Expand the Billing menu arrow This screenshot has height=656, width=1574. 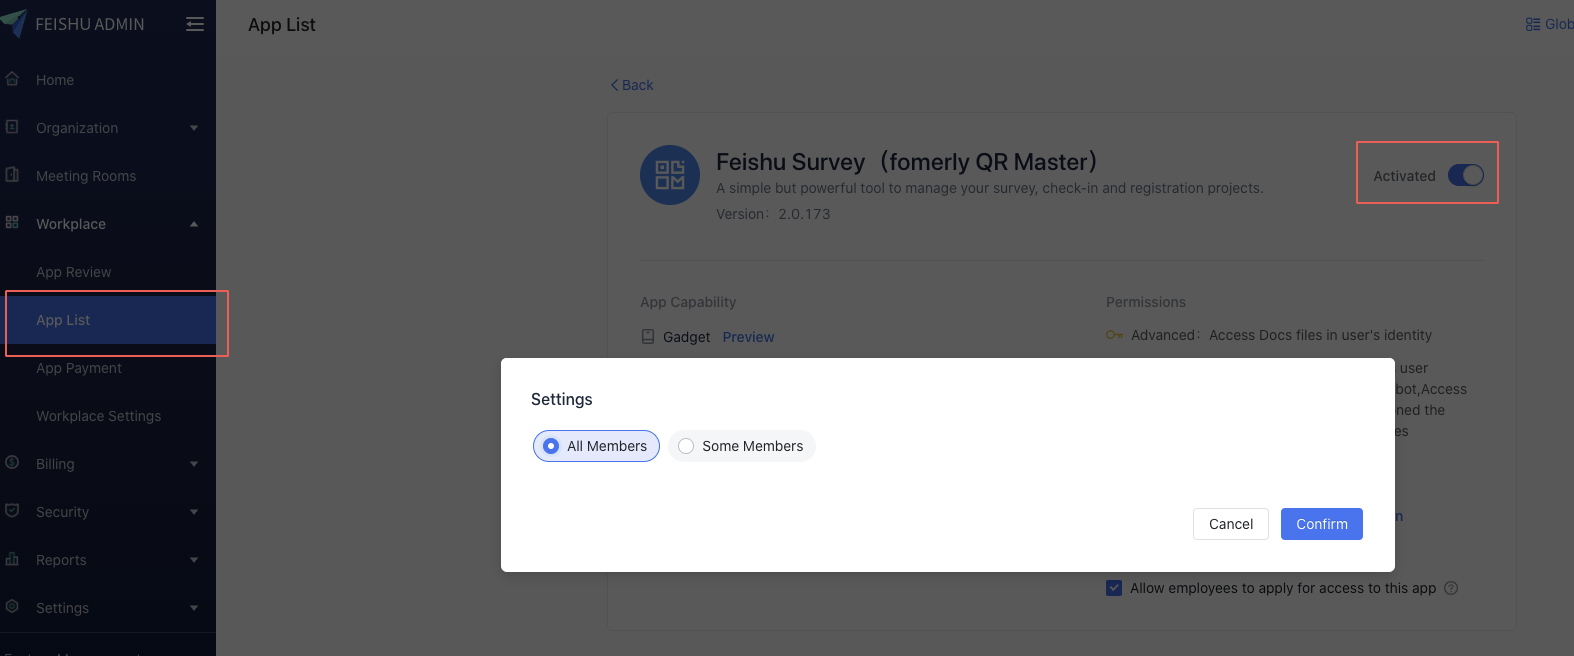click(x=194, y=464)
